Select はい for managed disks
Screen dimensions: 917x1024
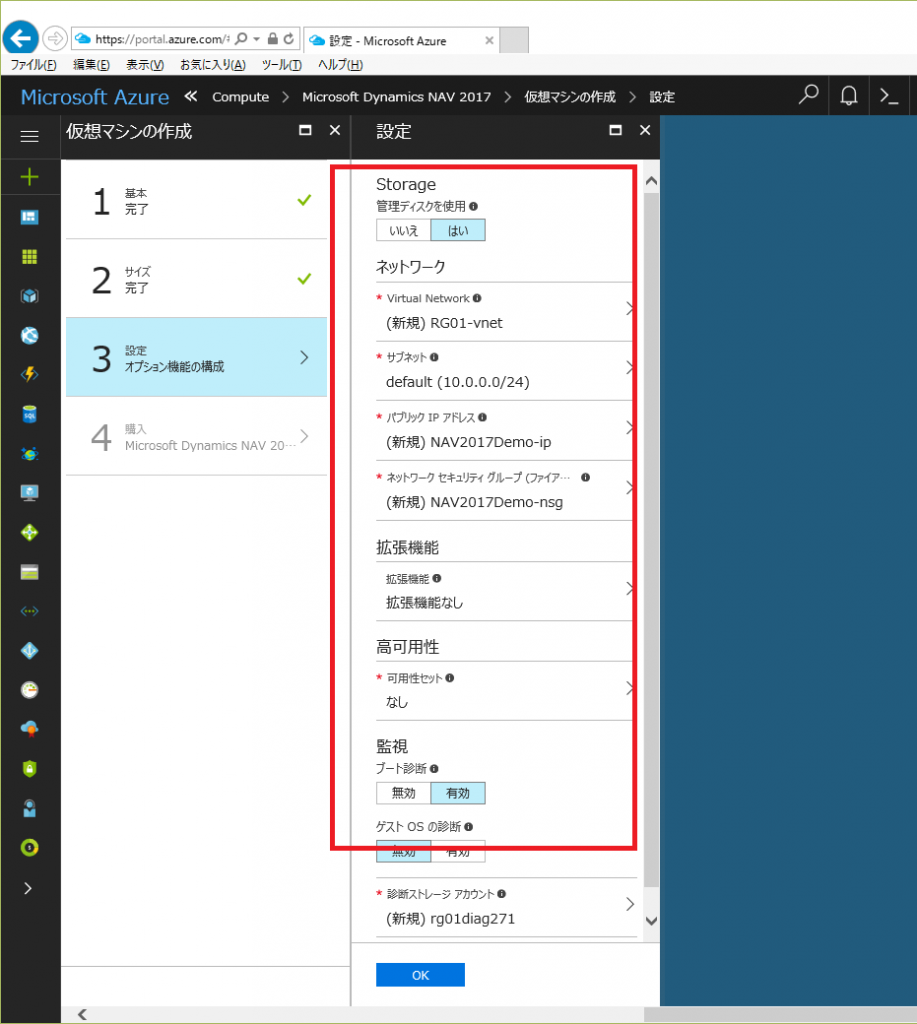click(458, 231)
